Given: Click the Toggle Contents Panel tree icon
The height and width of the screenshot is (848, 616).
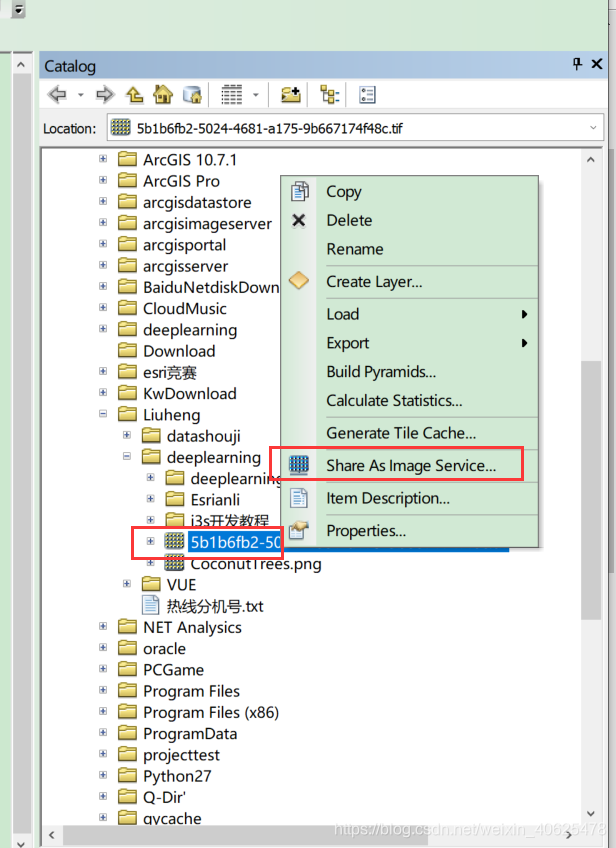Looking at the screenshot, I should [329, 95].
